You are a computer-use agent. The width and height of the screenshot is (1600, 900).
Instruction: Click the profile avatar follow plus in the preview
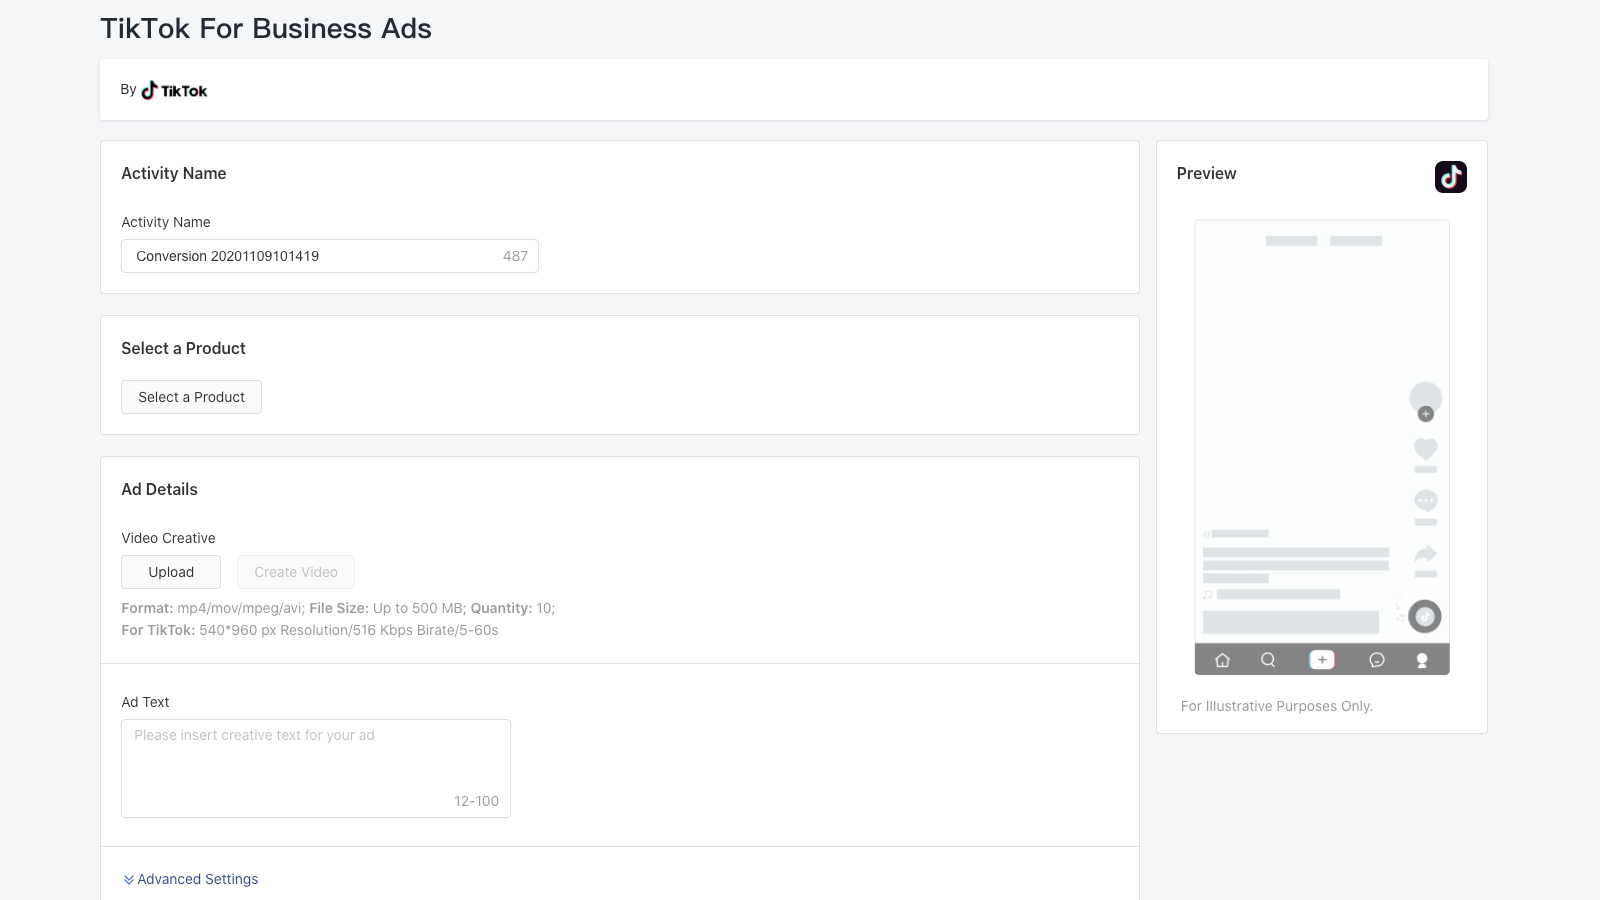(1426, 414)
